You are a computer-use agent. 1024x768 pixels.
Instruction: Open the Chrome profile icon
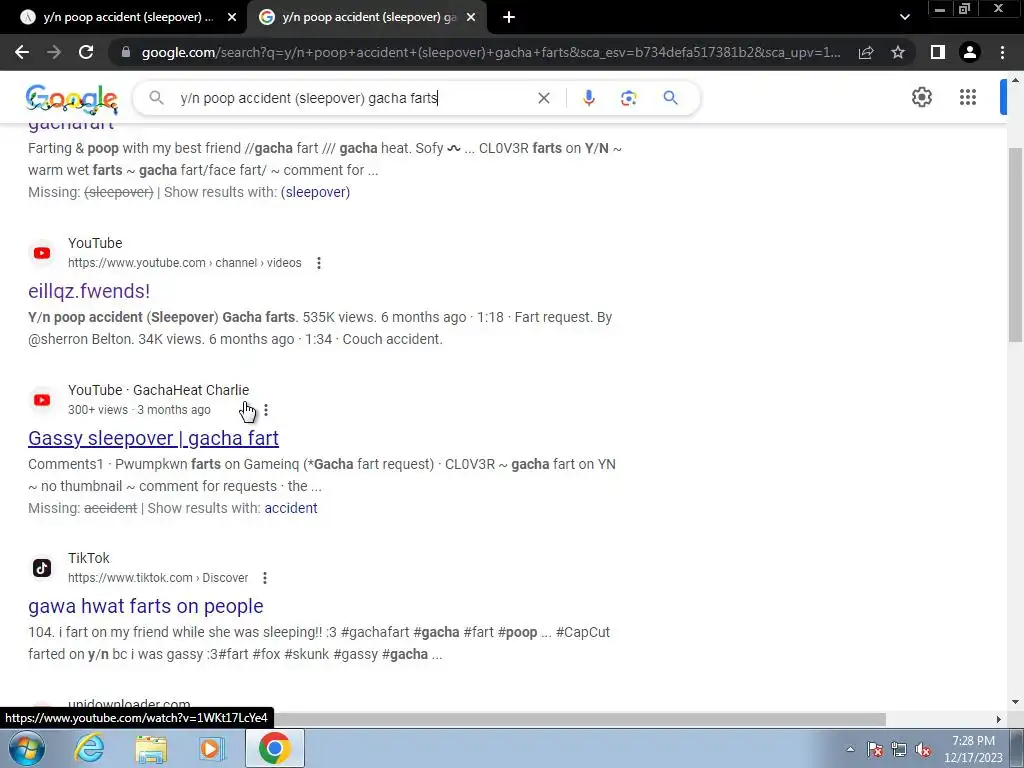click(970, 52)
